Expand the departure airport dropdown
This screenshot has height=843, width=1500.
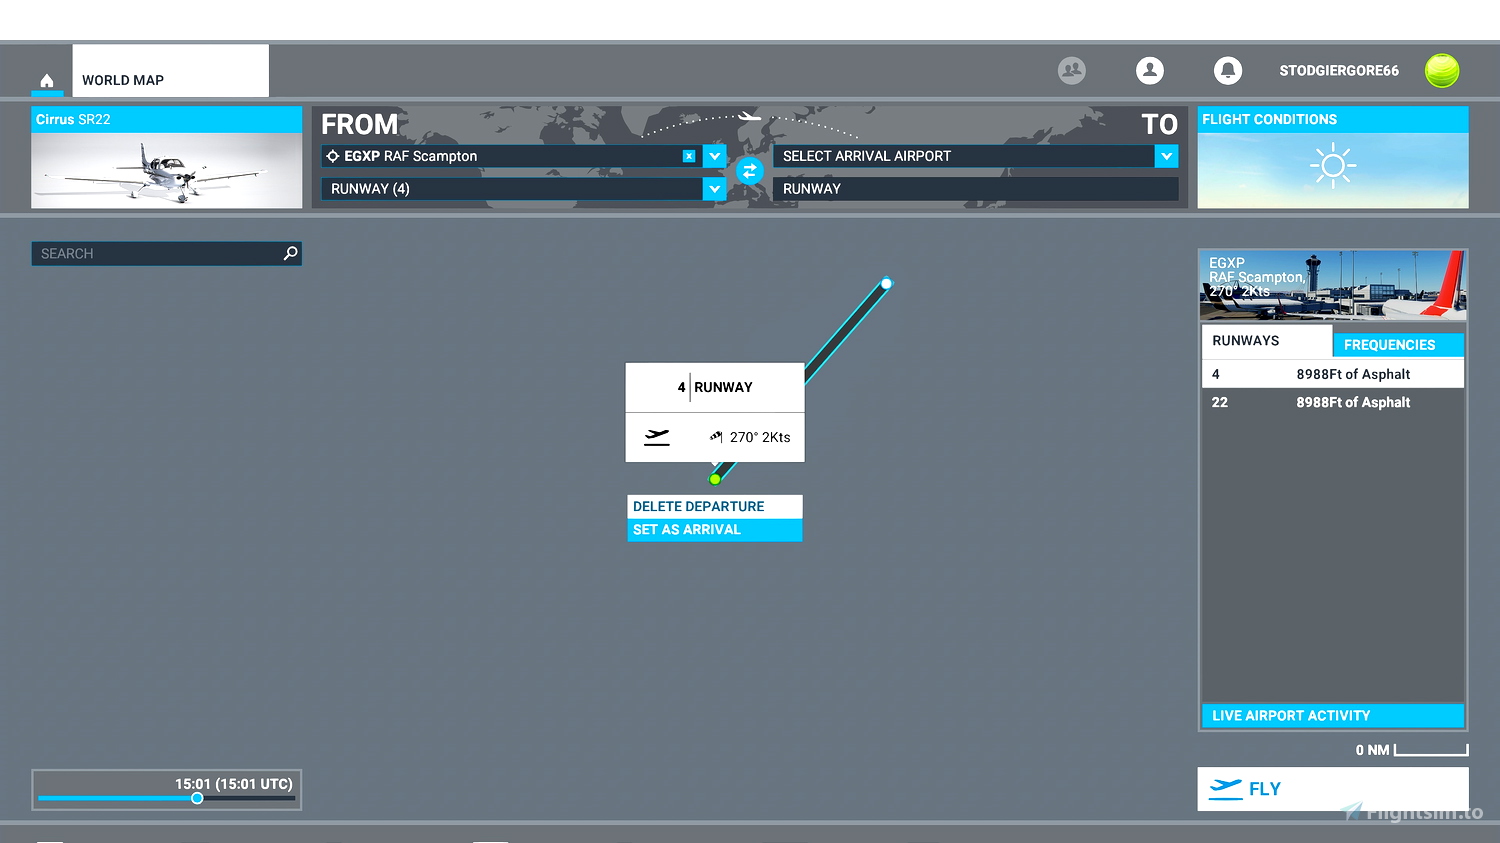pyautogui.click(x=714, y=156)
